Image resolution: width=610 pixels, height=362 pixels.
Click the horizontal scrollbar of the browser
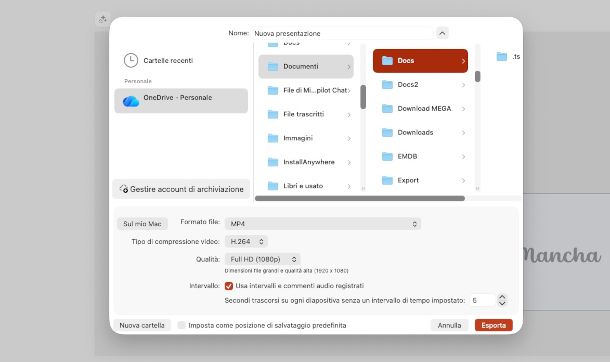[360, 198]
